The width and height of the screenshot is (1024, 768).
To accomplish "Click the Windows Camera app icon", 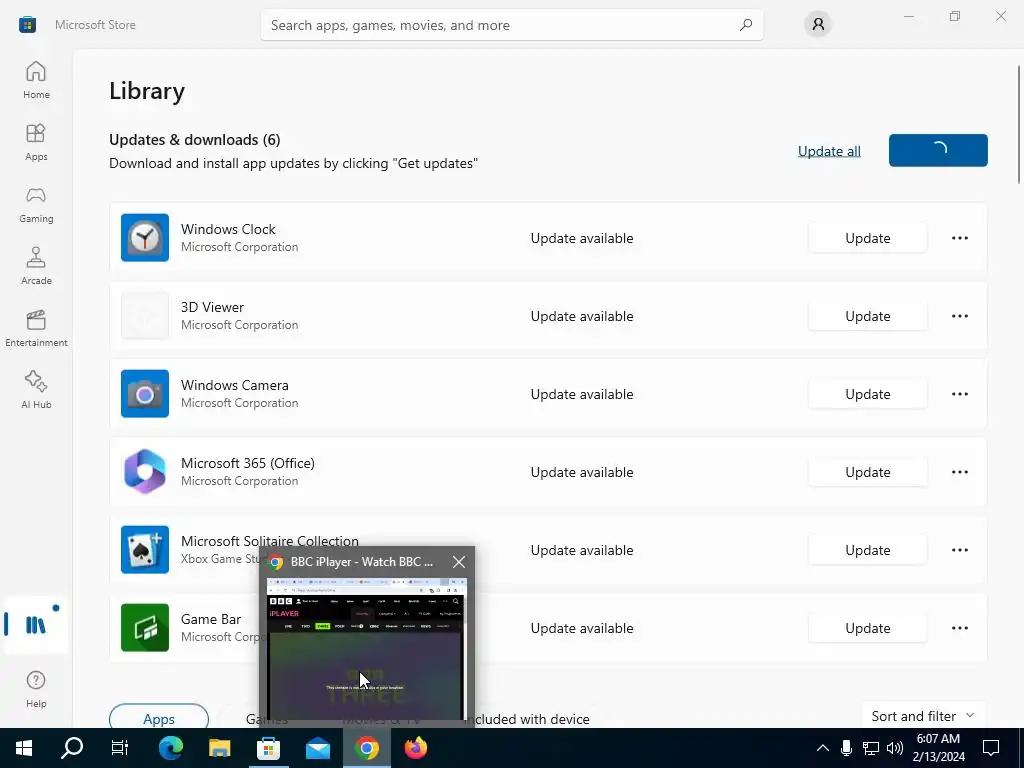I will point(145,394).
